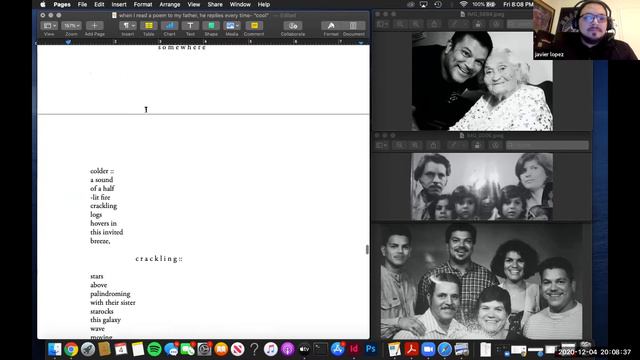Click lock icon in second Preview window toolbar

[x=477, y=145]
